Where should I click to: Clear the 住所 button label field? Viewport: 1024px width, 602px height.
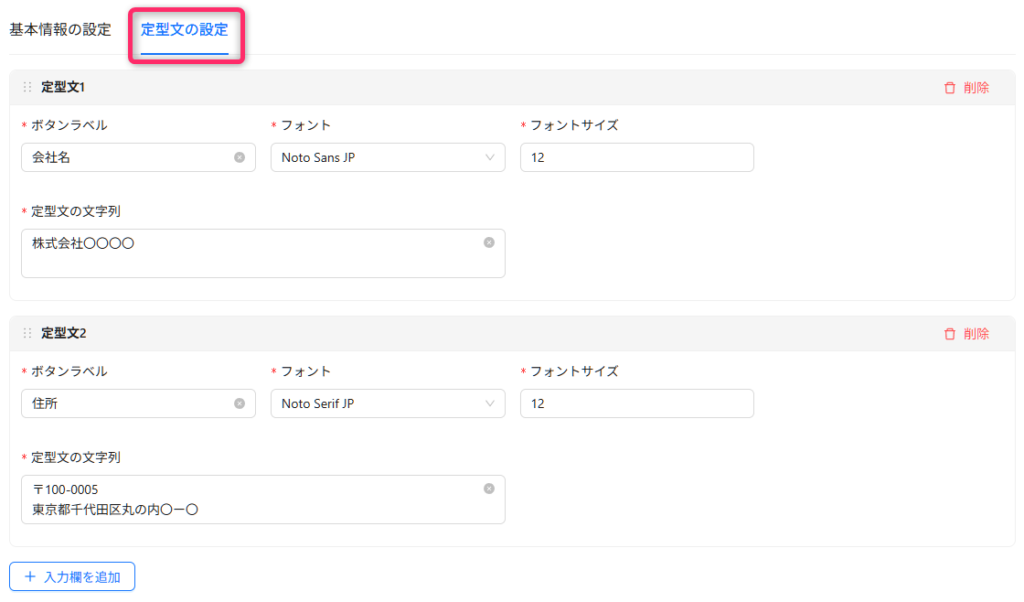point(239,403)
